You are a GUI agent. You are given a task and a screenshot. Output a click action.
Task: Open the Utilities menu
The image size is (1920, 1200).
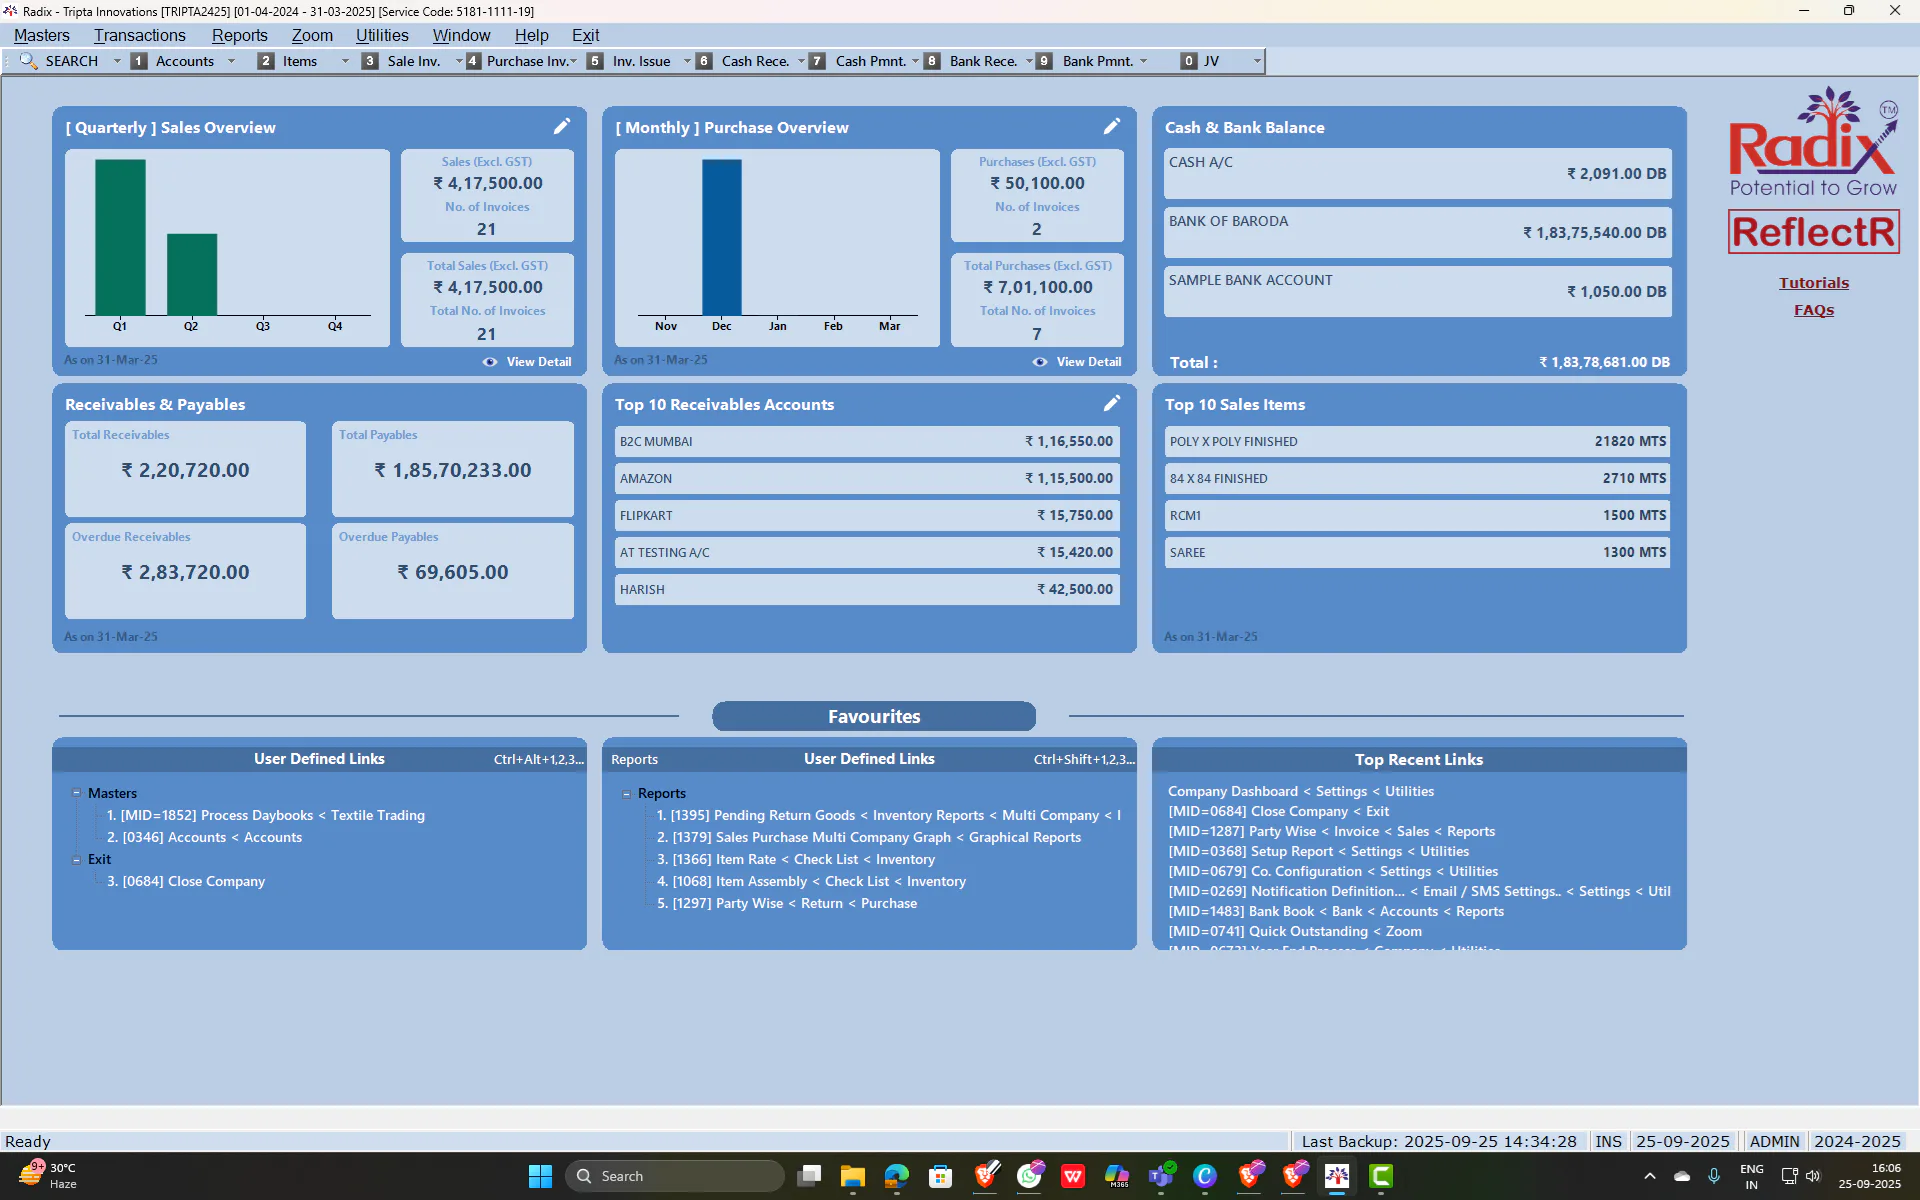coord(382,35)
